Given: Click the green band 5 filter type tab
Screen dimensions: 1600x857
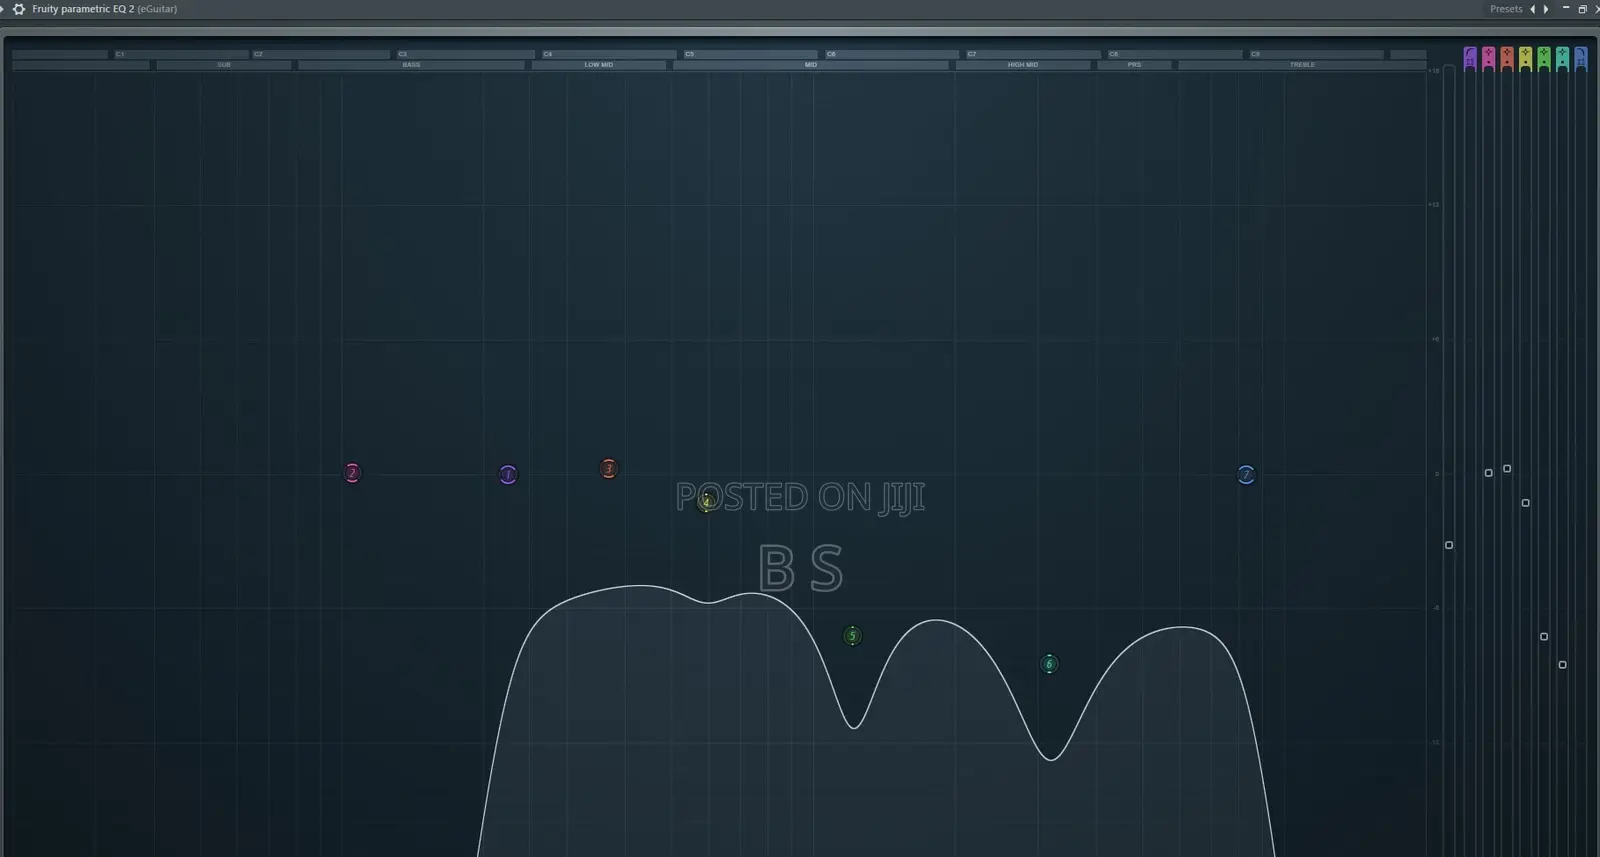Looking at the screenshot, I should point(1544,59).
